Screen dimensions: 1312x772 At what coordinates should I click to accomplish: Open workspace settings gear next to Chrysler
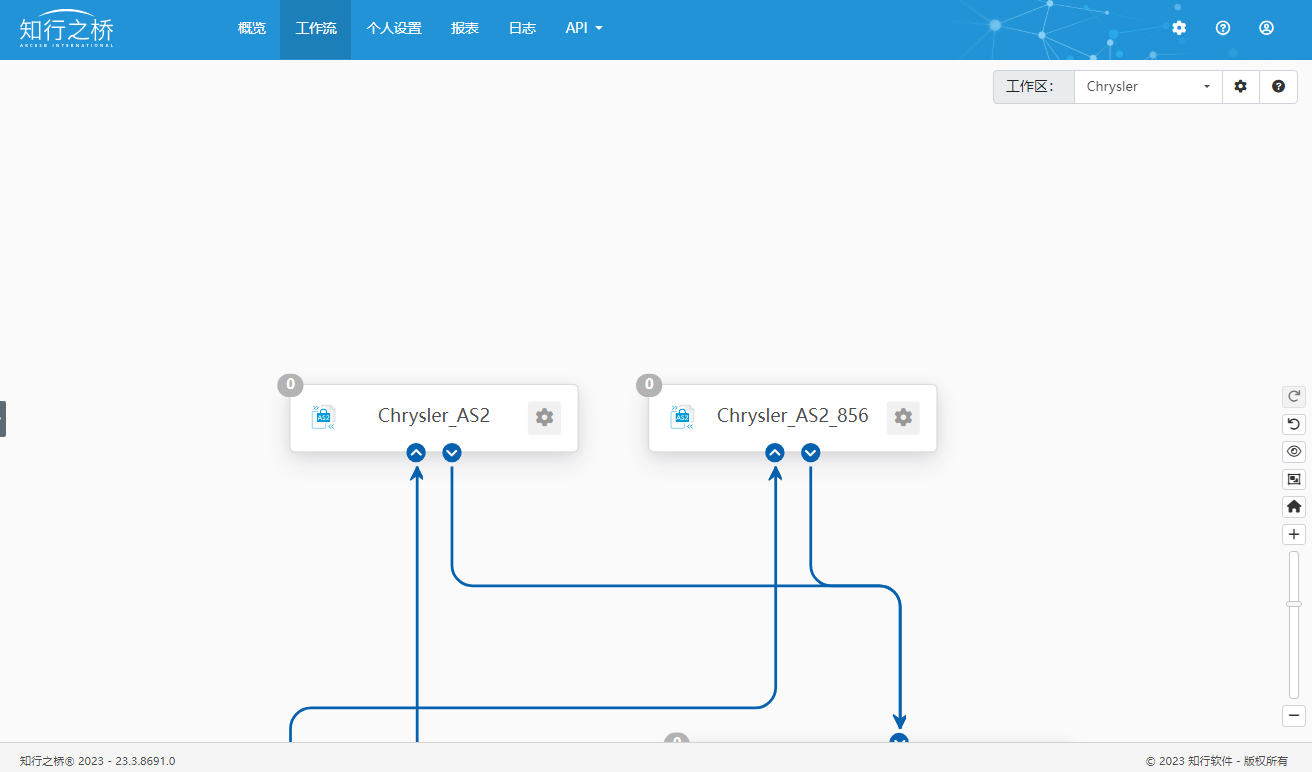pos(1240,87)
